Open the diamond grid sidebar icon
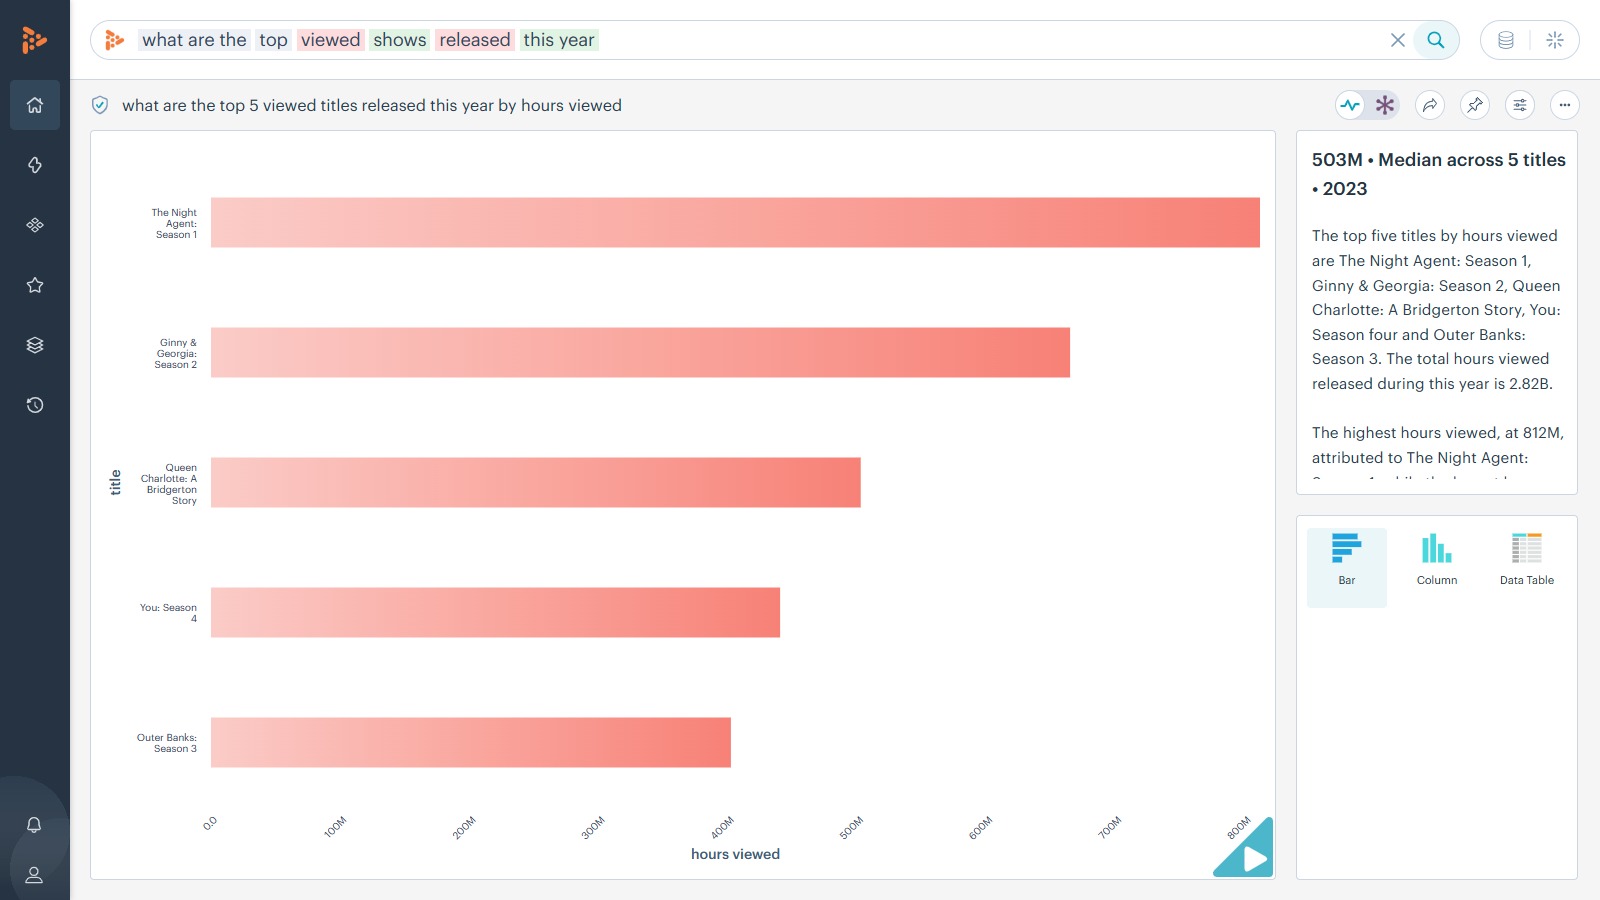Screen dimensions: 1600x900 pyautogui.click(x=35, y=225)
